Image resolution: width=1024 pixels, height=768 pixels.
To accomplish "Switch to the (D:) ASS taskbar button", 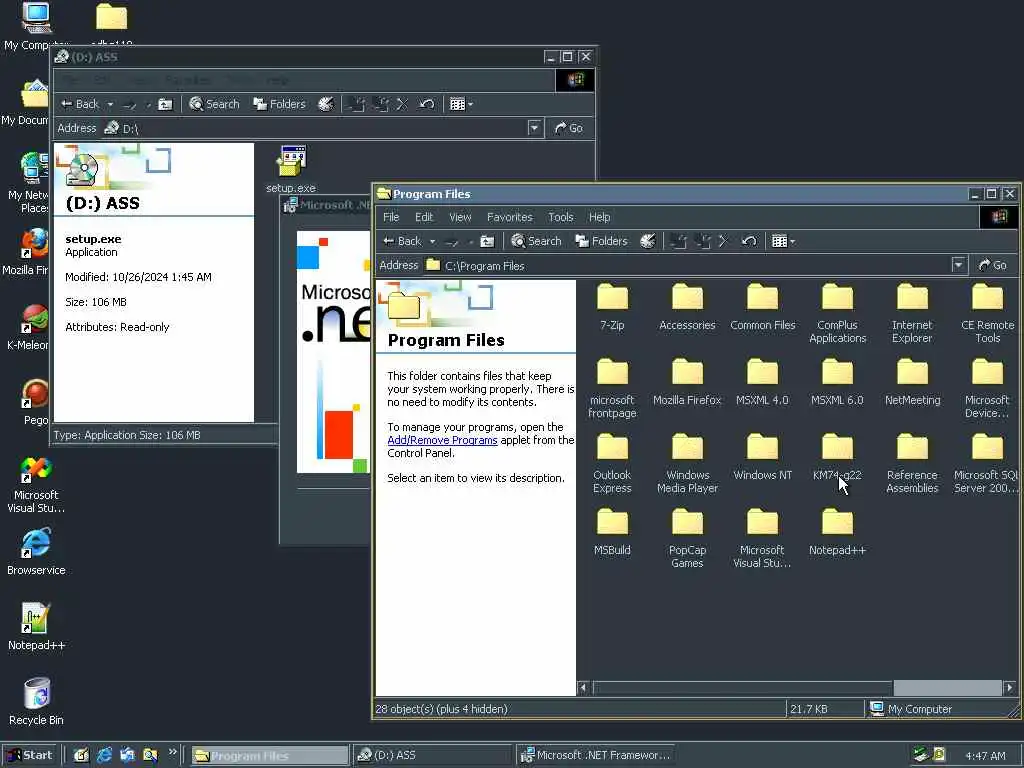I will 432,756.
